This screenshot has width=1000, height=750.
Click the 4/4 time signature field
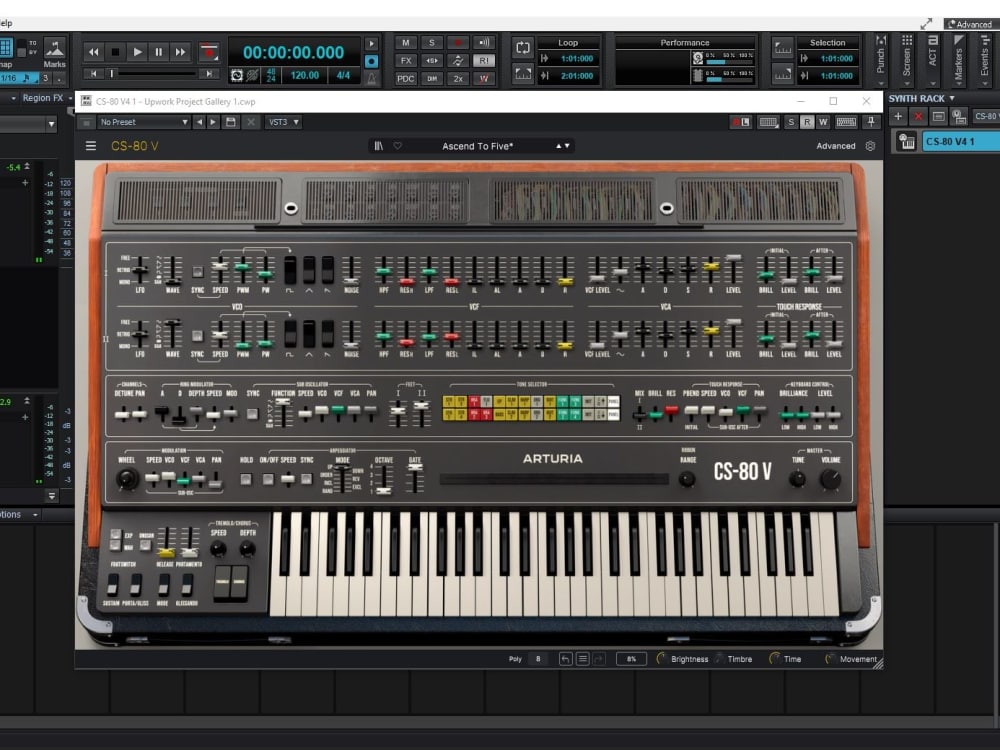point(343,75)
